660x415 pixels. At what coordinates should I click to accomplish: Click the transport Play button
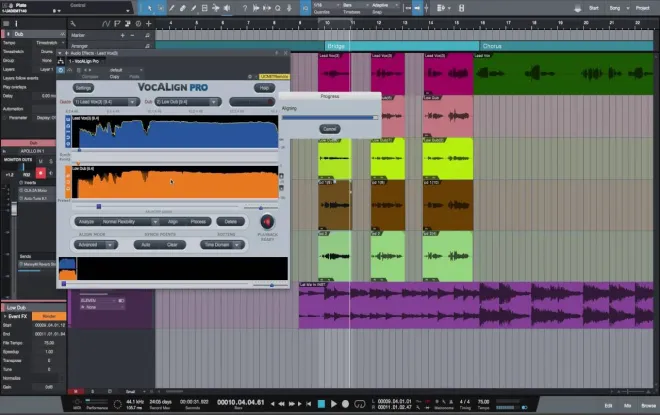pos(333,404)
